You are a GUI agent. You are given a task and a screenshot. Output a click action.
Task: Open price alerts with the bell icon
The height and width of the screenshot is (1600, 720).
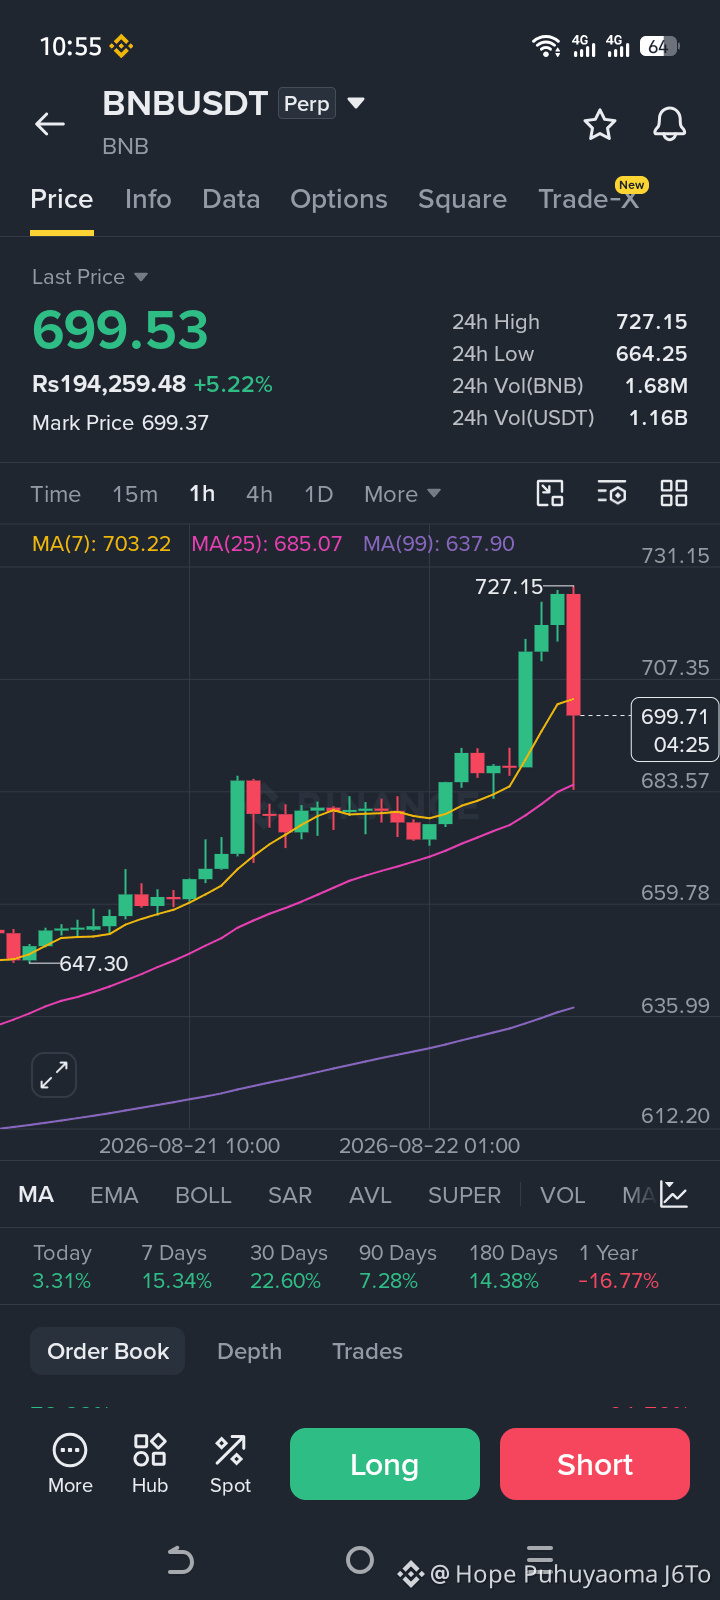[670, 125]
